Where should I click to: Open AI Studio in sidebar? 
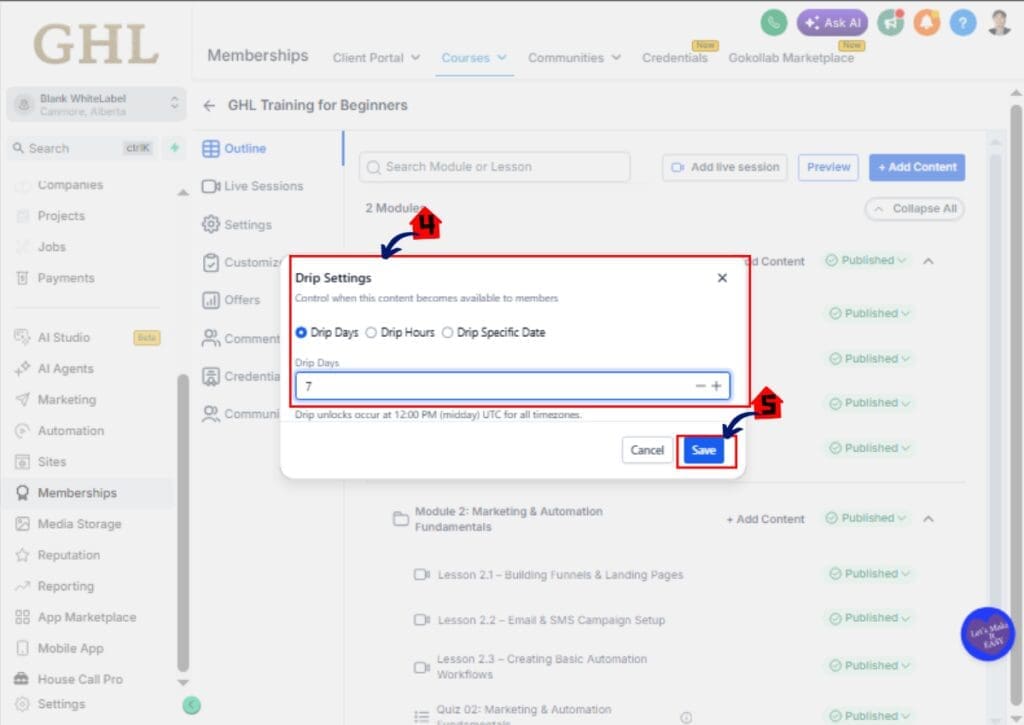point(63,338)
